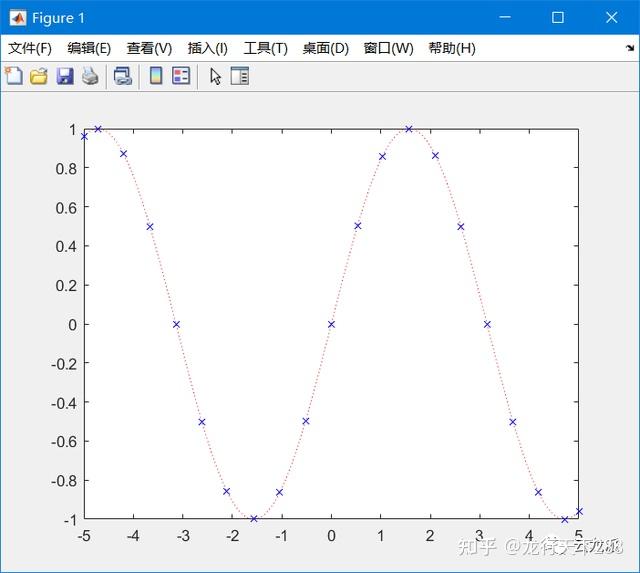Click y-axis tick label -0.6

[x=64, y=442]
